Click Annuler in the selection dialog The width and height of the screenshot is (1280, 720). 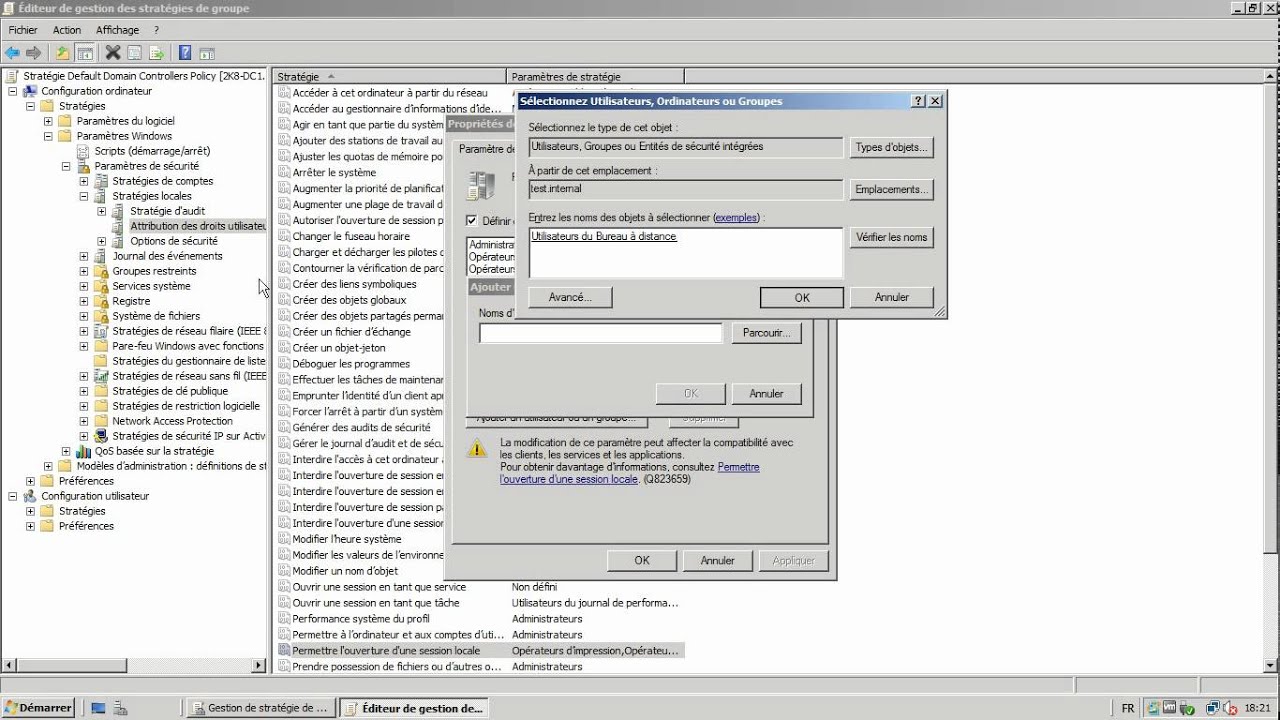point(892,297)
